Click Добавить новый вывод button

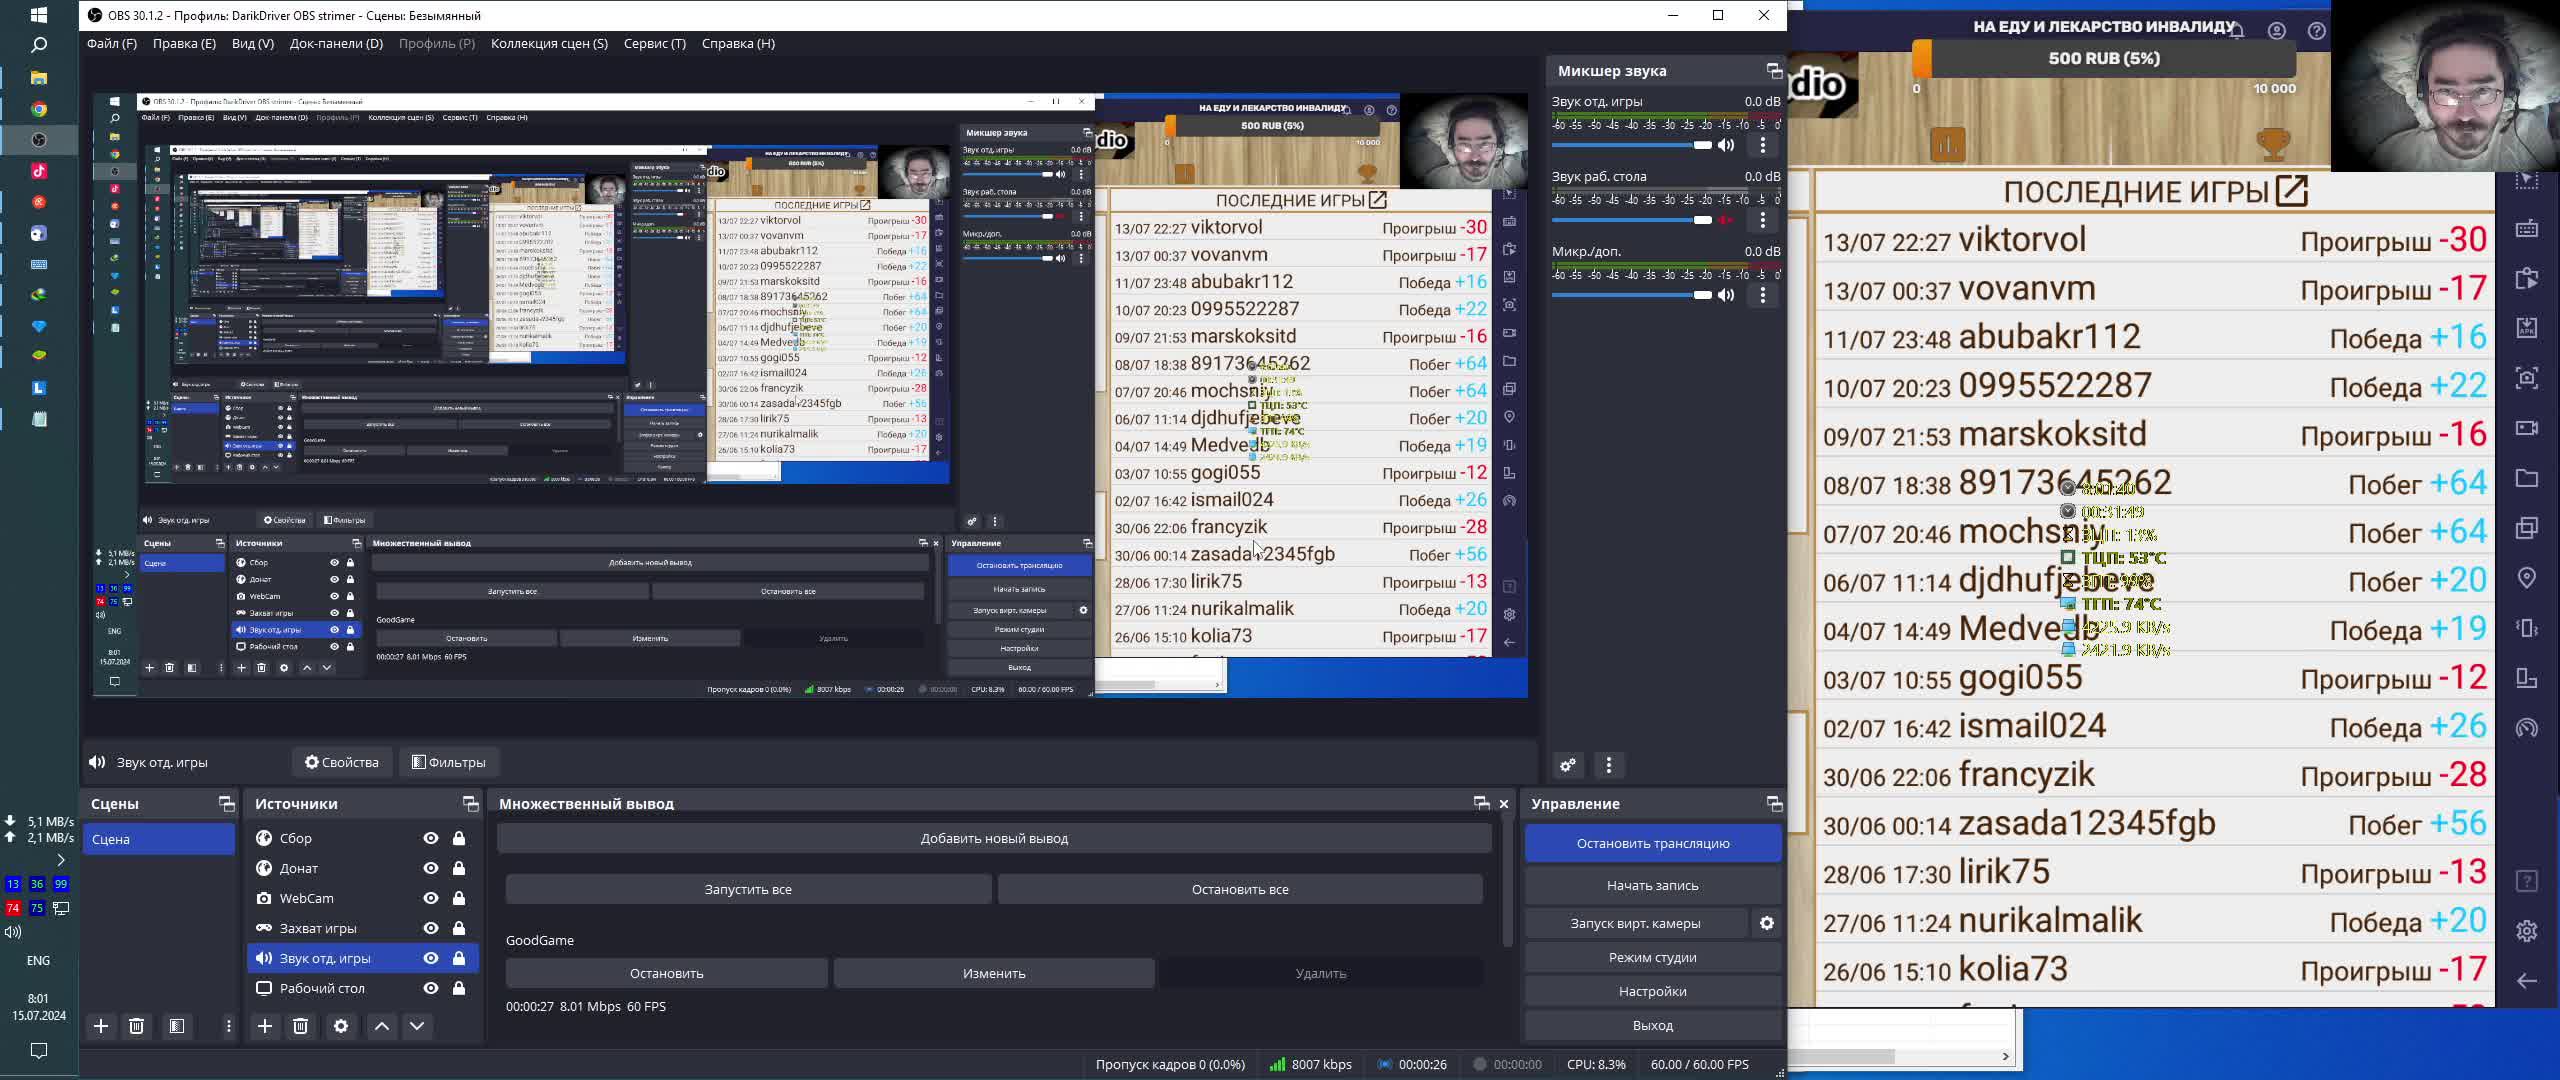coord(994,838)
